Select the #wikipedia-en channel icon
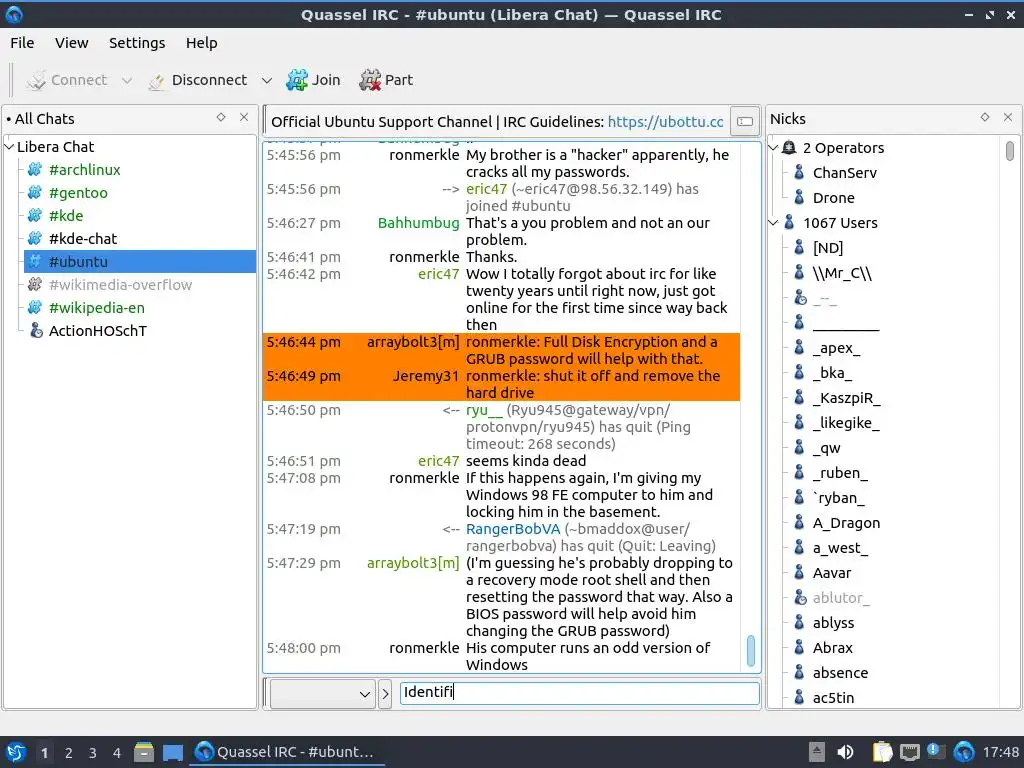Viewport: 1024px width, 768px height. click(35, 308)
